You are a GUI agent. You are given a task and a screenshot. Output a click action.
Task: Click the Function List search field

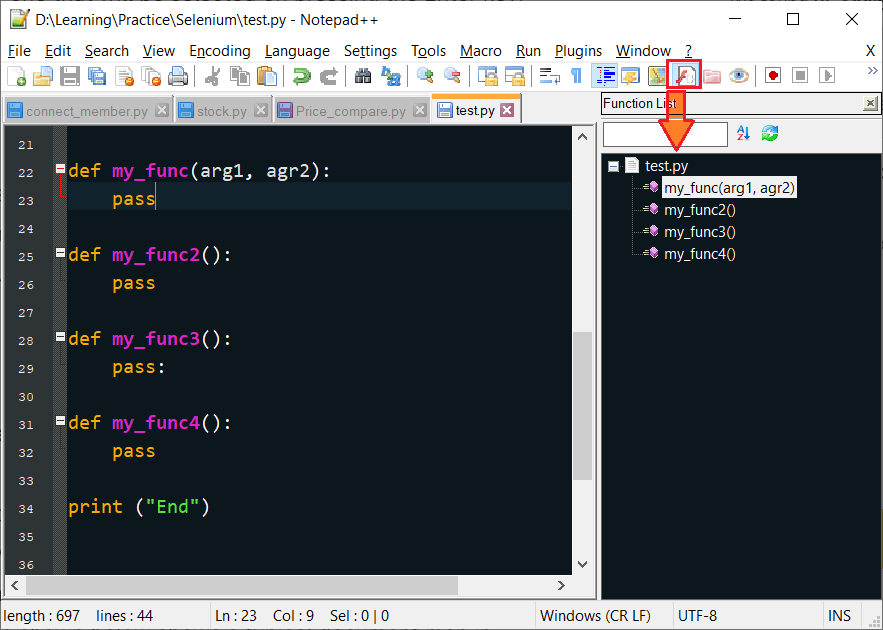point(665,134)
